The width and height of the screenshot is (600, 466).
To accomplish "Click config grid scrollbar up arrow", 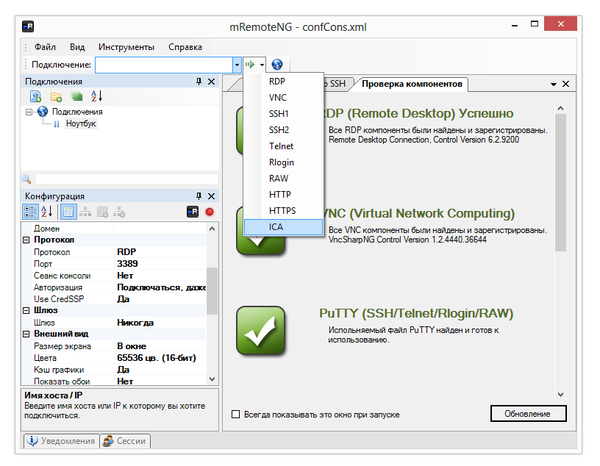I will pyautogui.click(x=212, y=229).
